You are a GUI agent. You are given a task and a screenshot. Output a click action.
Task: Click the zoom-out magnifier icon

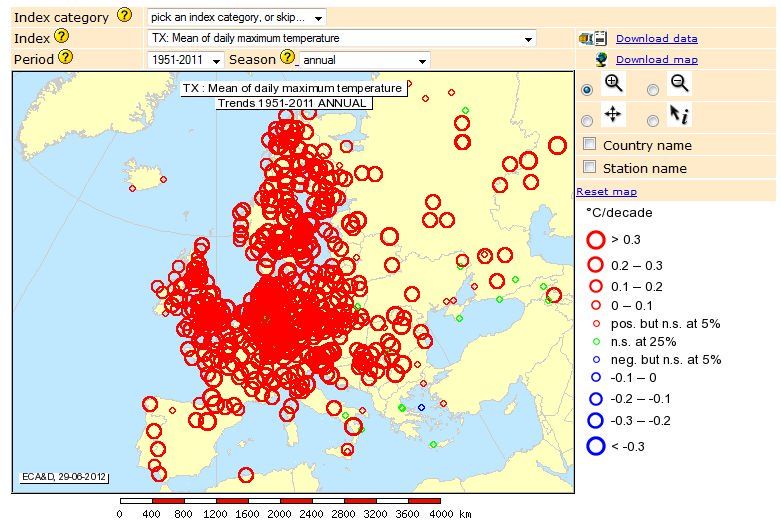pos(679,83)
